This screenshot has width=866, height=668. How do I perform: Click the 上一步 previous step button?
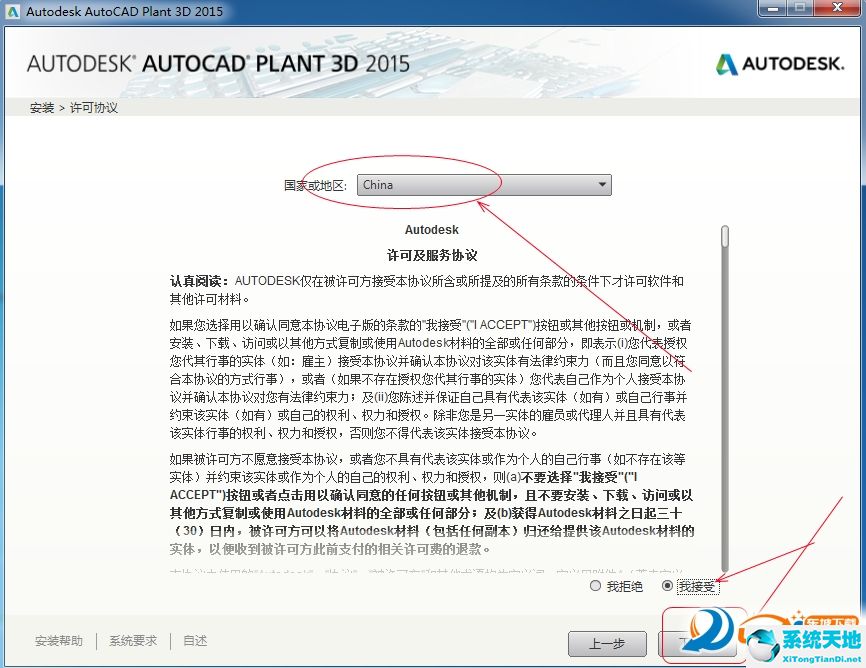(608, 644)
